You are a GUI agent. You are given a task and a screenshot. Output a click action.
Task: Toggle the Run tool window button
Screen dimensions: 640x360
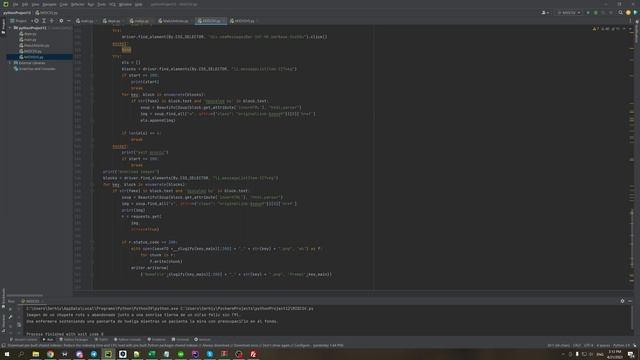[x=48, y=340]
